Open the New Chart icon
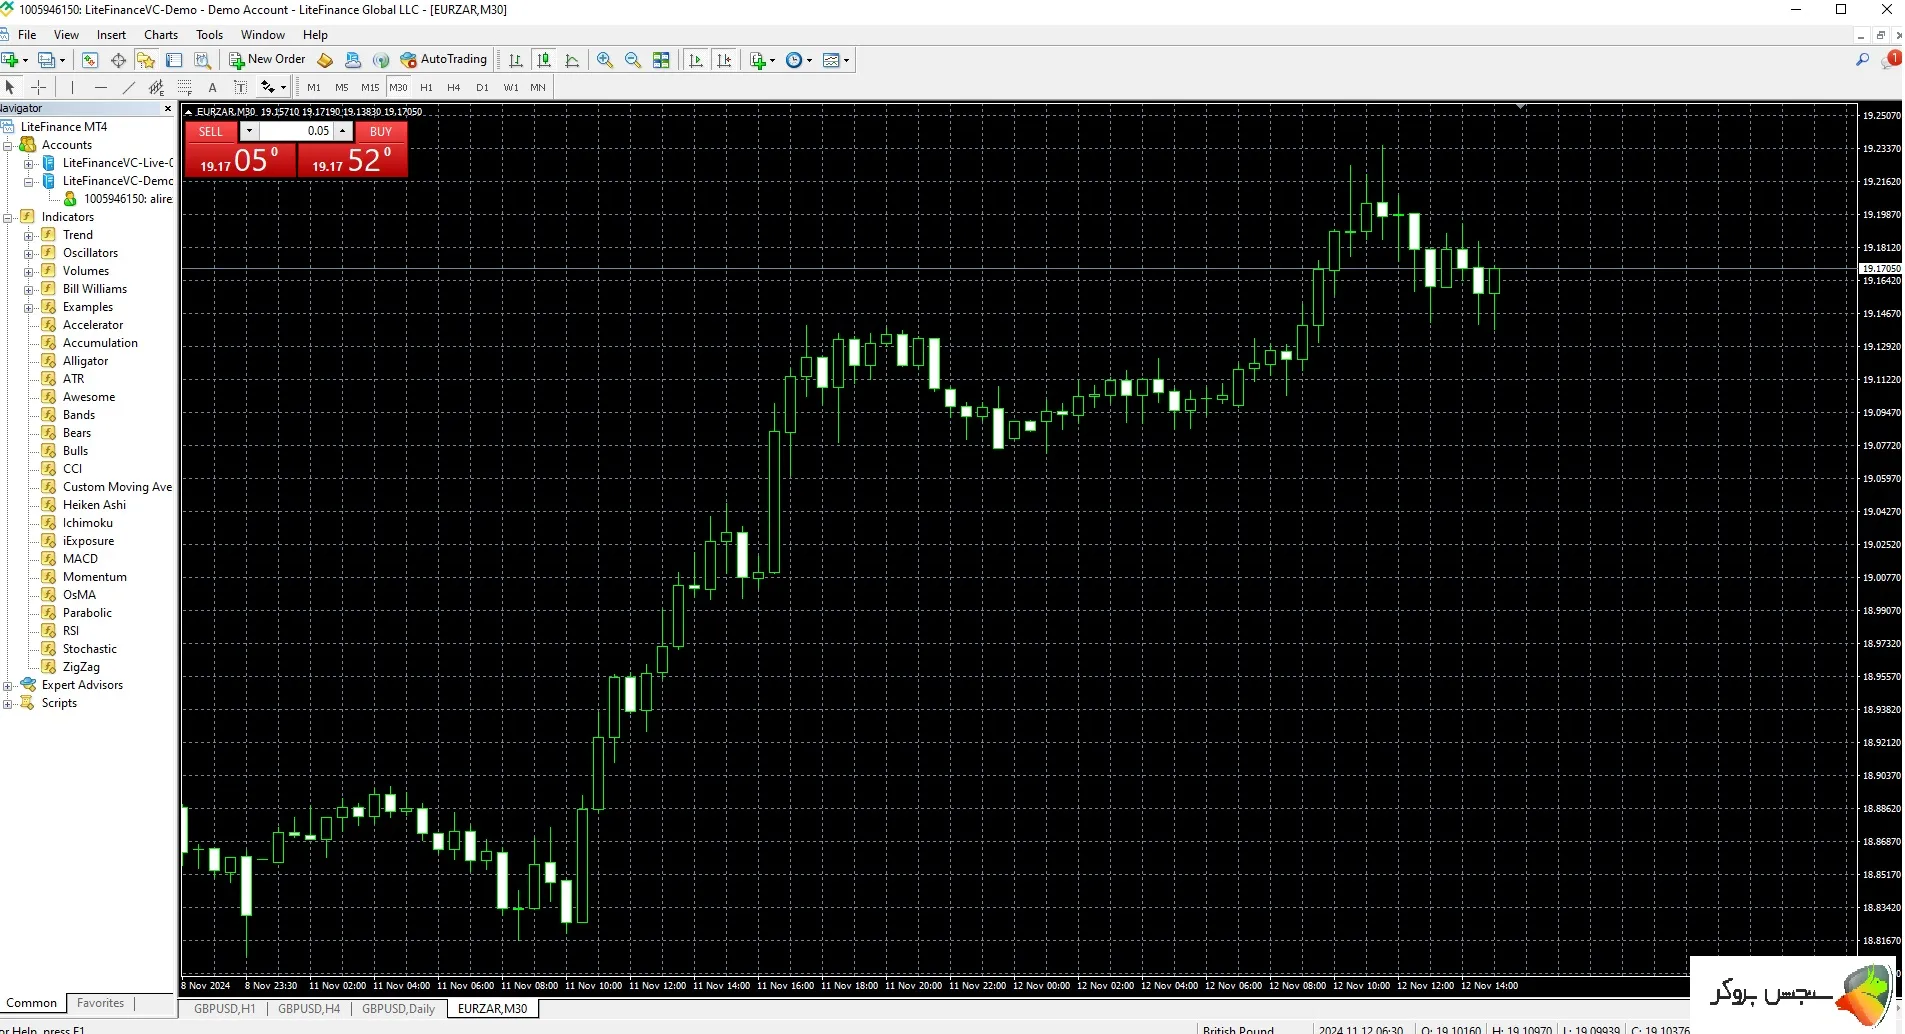Screen dimensions: 1905x1034 pyautogui.click(x=10, y=60)
